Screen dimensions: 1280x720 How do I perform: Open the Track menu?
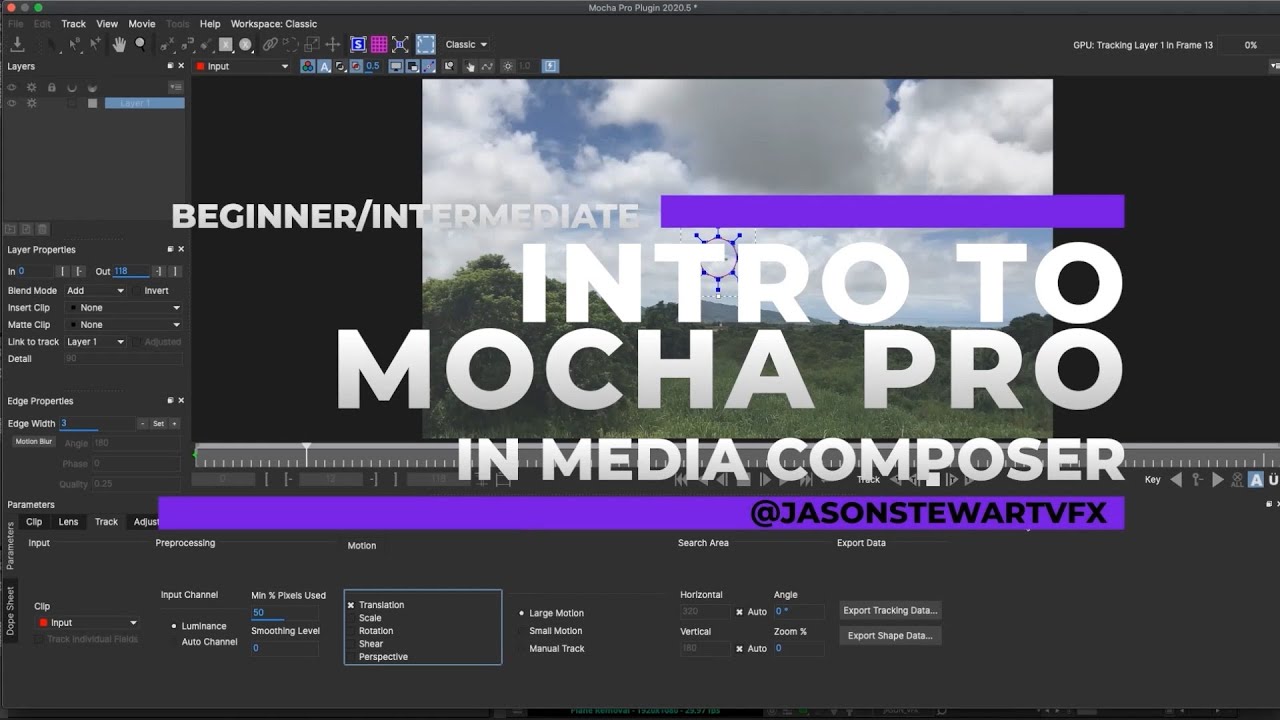[x=74, y=24]
